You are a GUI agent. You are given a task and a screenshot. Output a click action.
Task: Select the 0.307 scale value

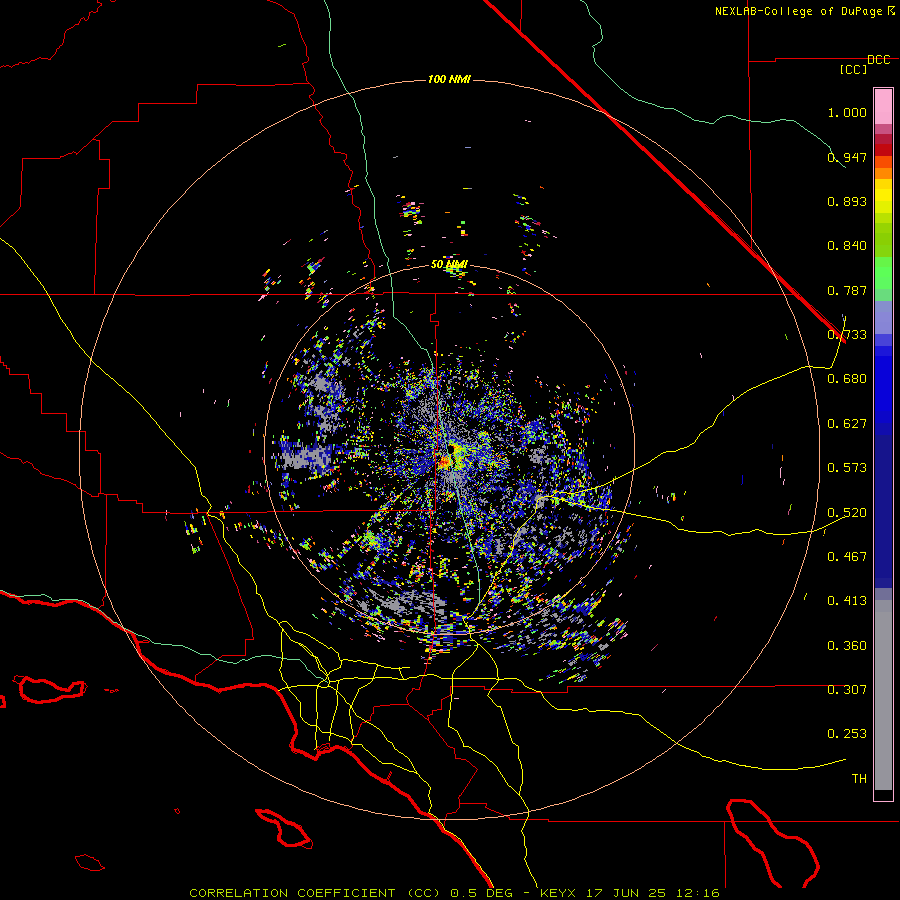(x=847, y=689)
